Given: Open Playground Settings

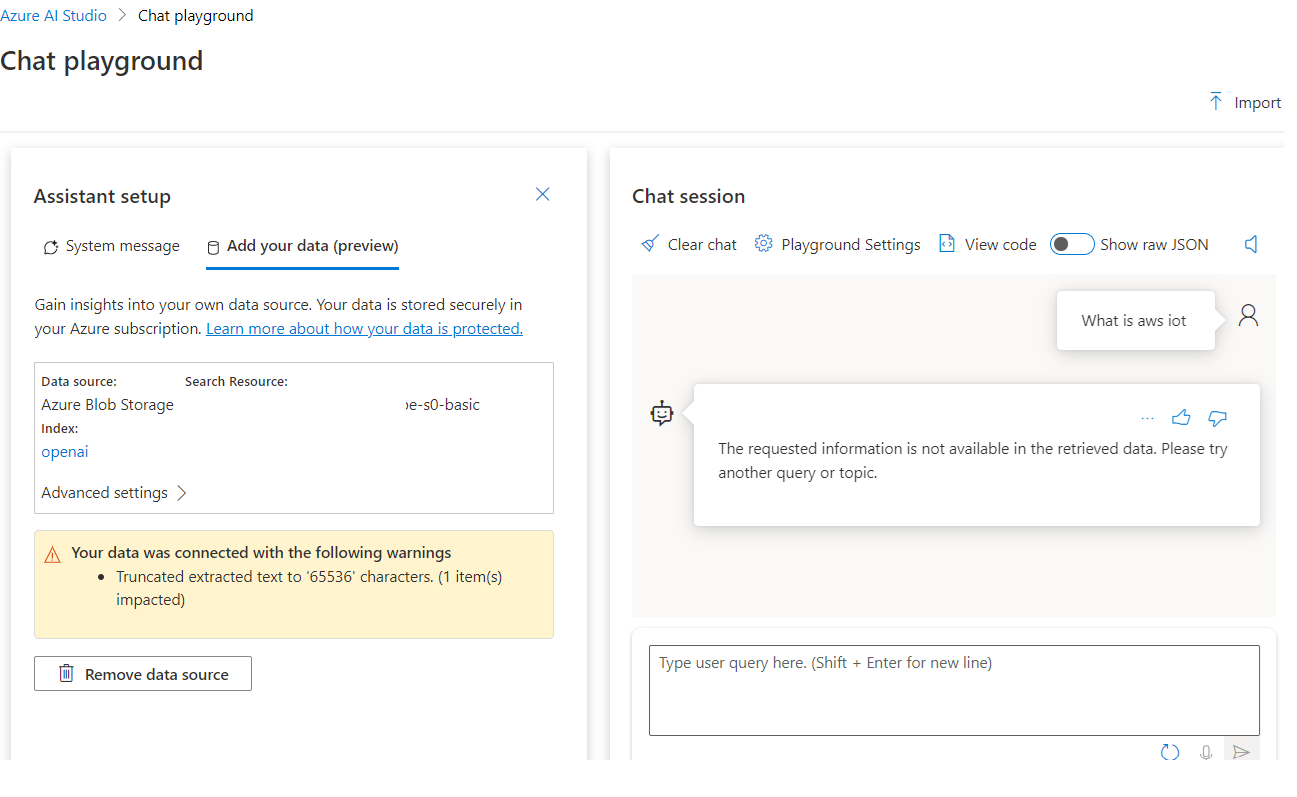Looking at the screenshot, I should [838, 244].
